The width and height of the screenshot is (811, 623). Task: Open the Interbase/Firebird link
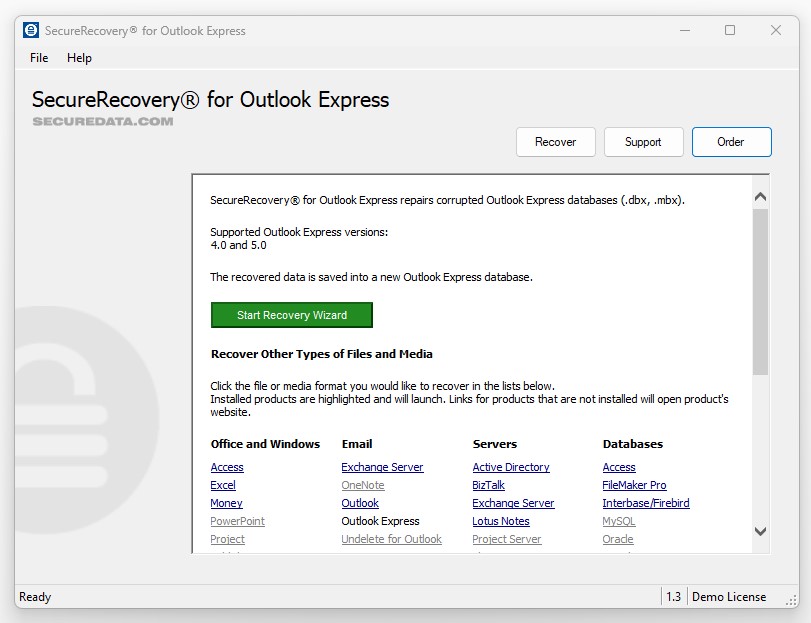click(646, 503)
